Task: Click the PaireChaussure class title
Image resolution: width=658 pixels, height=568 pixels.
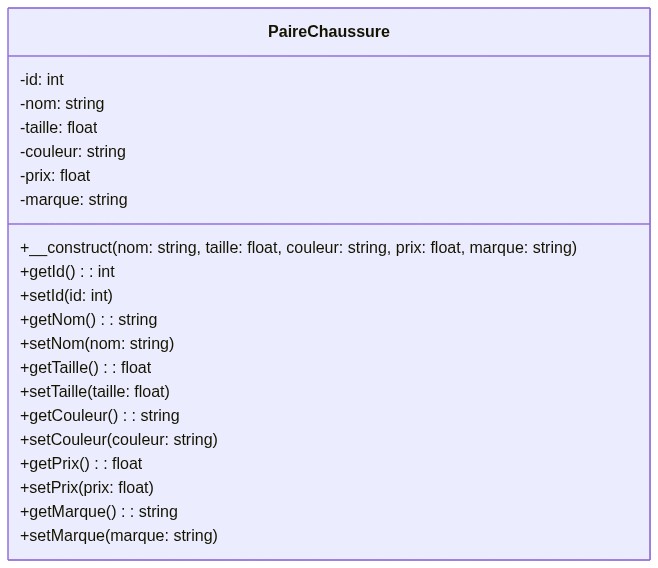Action: 328,32
